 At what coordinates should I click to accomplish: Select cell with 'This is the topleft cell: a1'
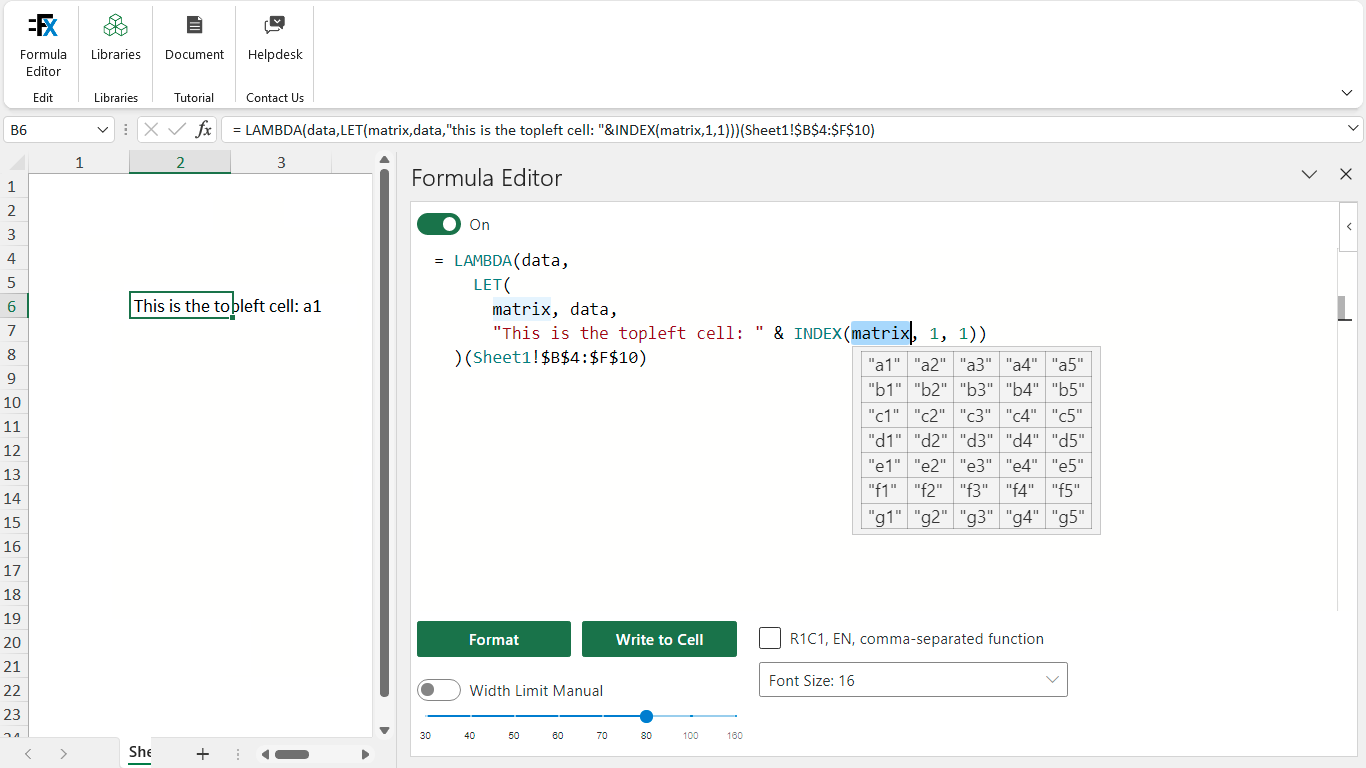coord(181,306)
